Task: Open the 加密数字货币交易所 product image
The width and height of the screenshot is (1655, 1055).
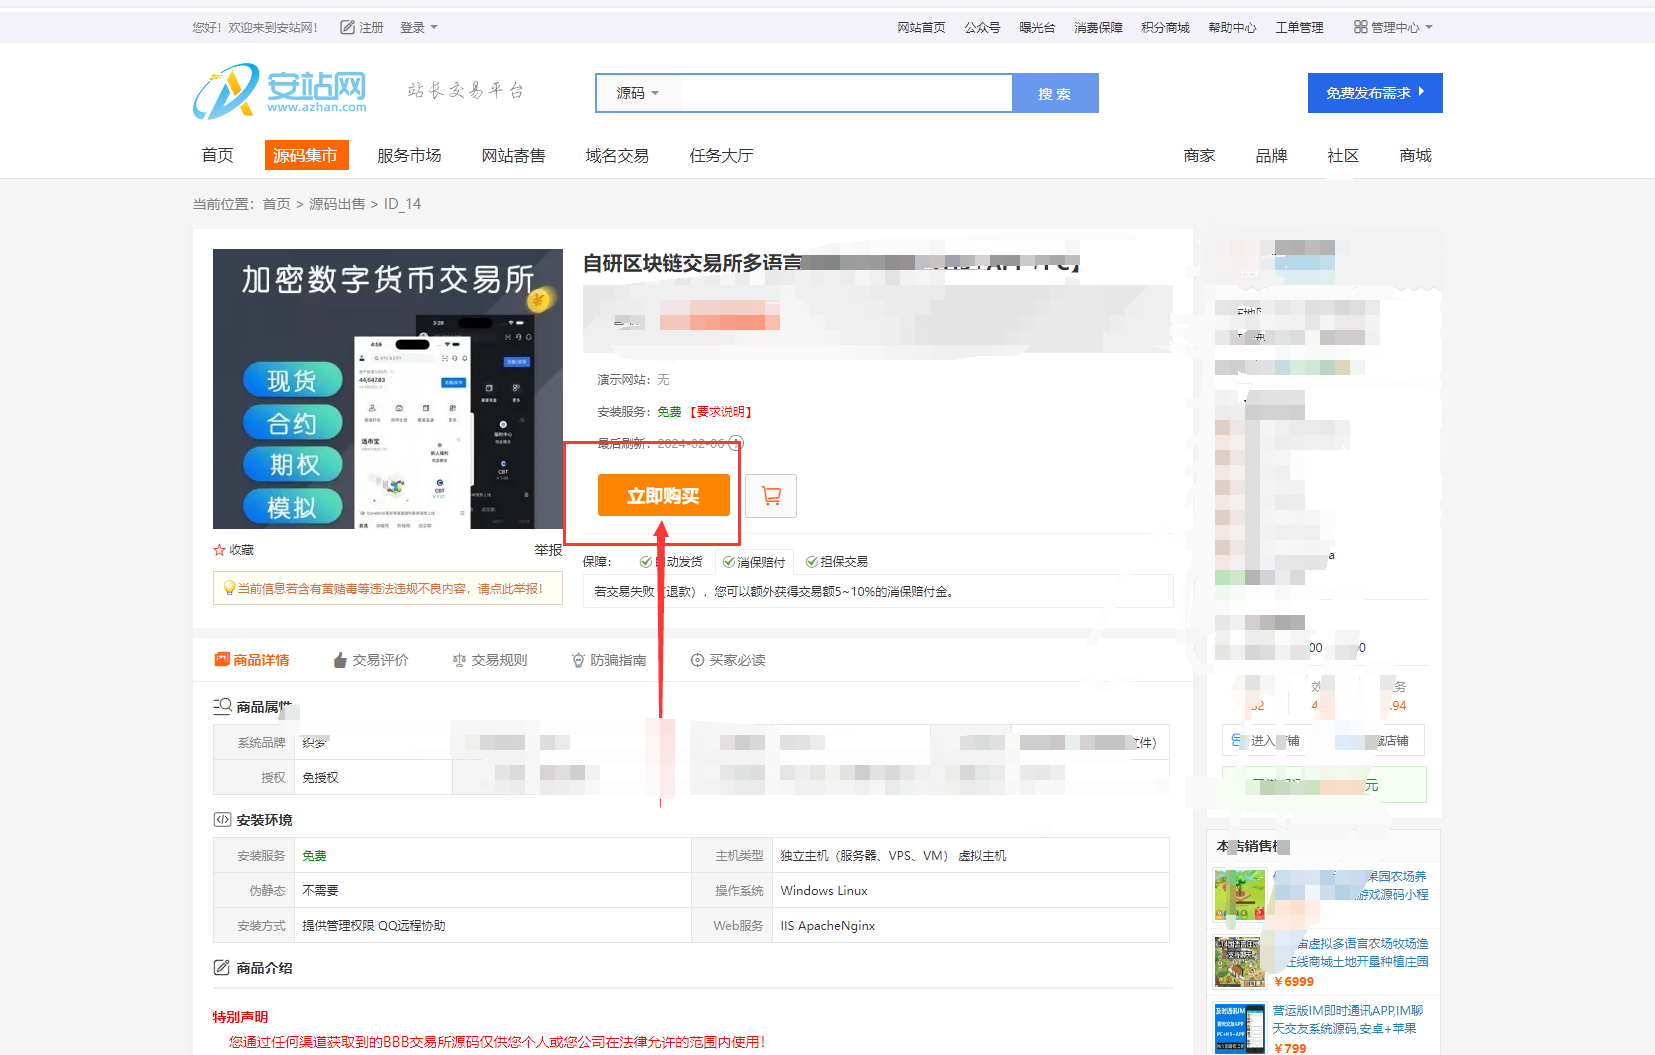Action: tap(388, 389)
